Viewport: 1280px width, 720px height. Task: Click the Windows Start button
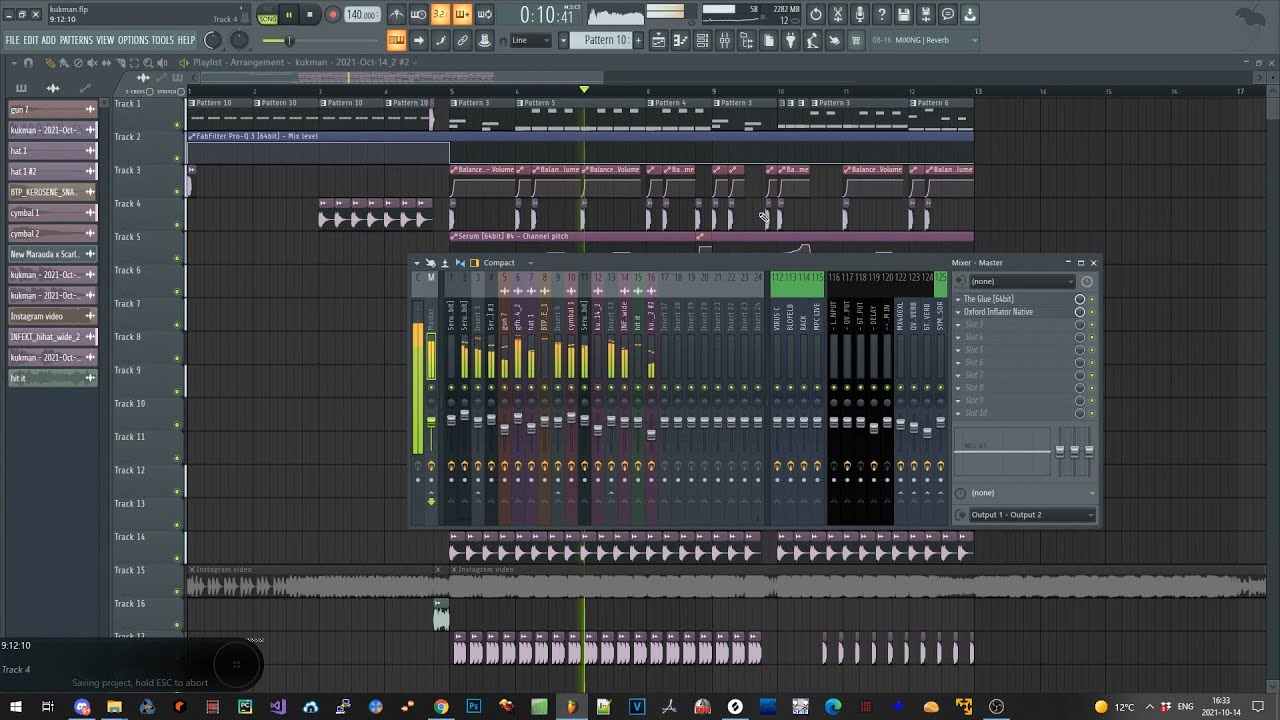click(x=15, y=707)
